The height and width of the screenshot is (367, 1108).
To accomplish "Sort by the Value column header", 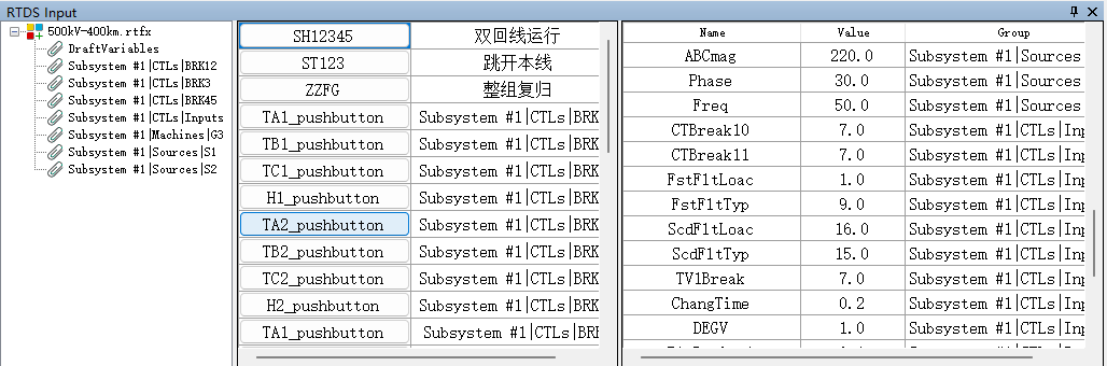I will [x=853, y=33].
